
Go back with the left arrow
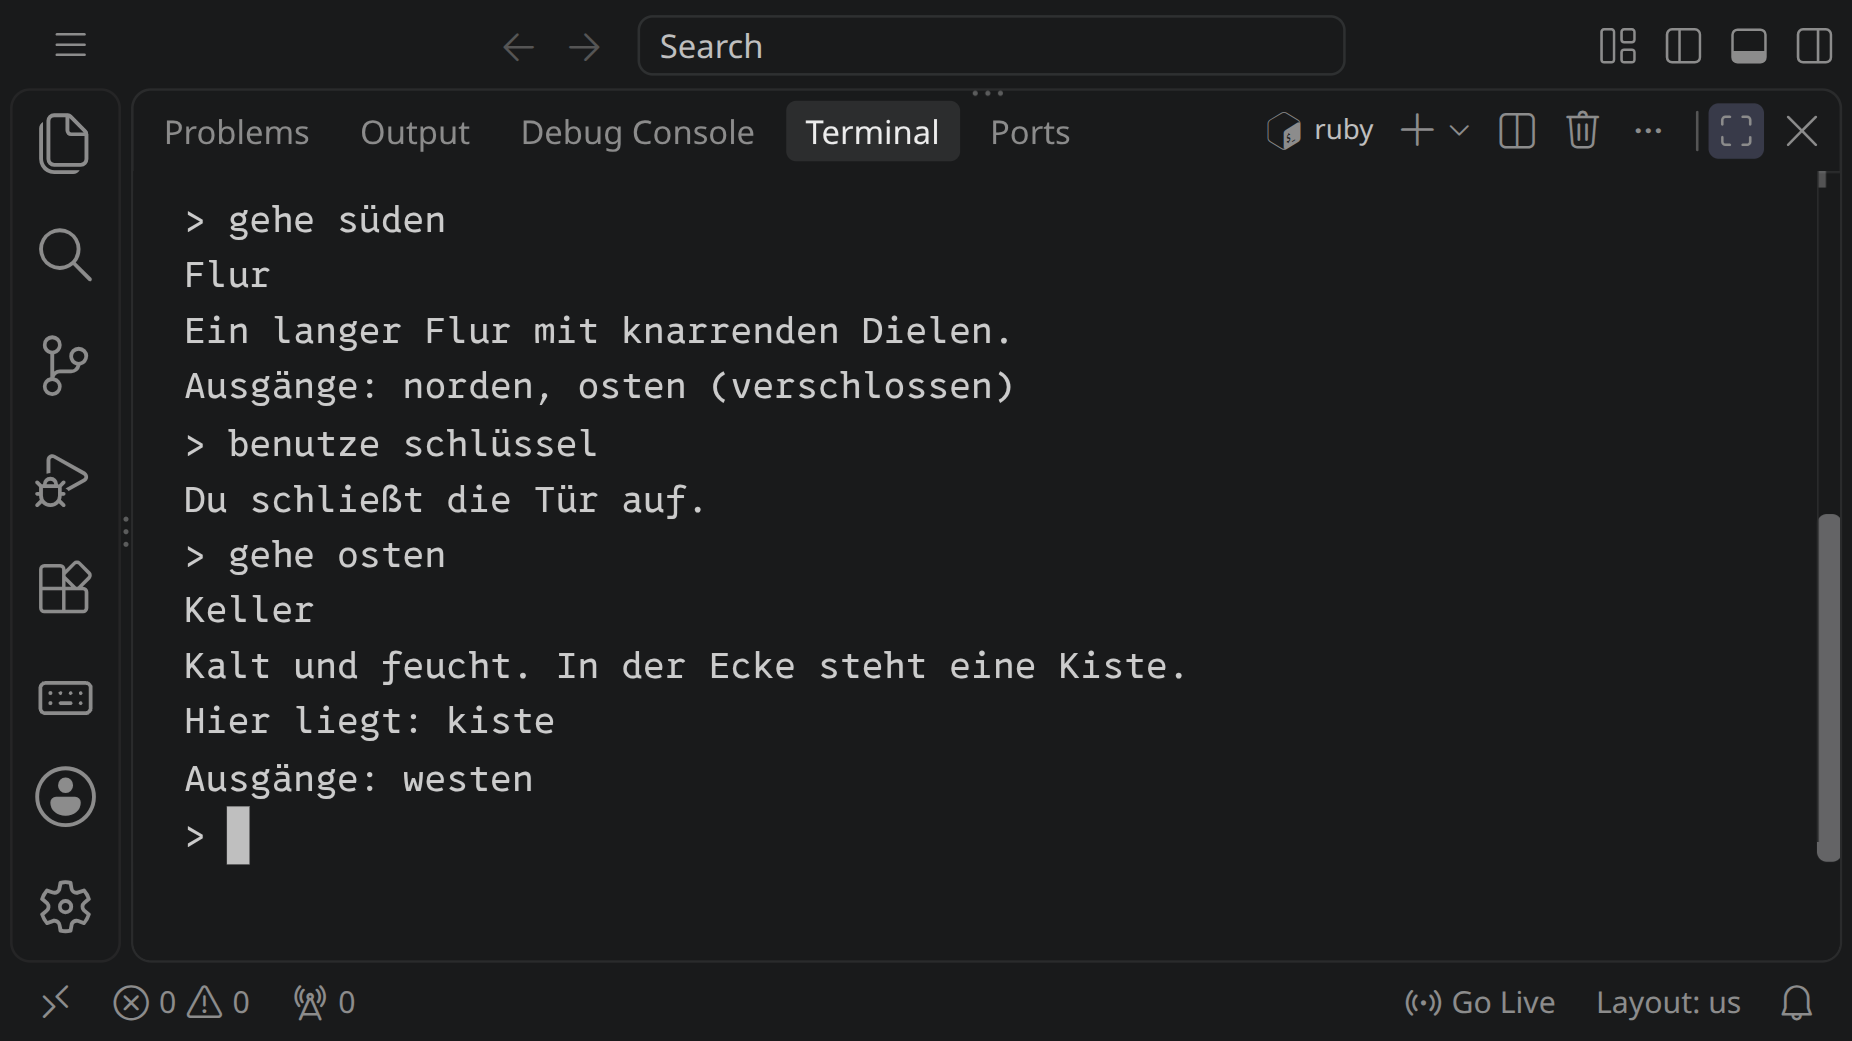tap(518, 46)
